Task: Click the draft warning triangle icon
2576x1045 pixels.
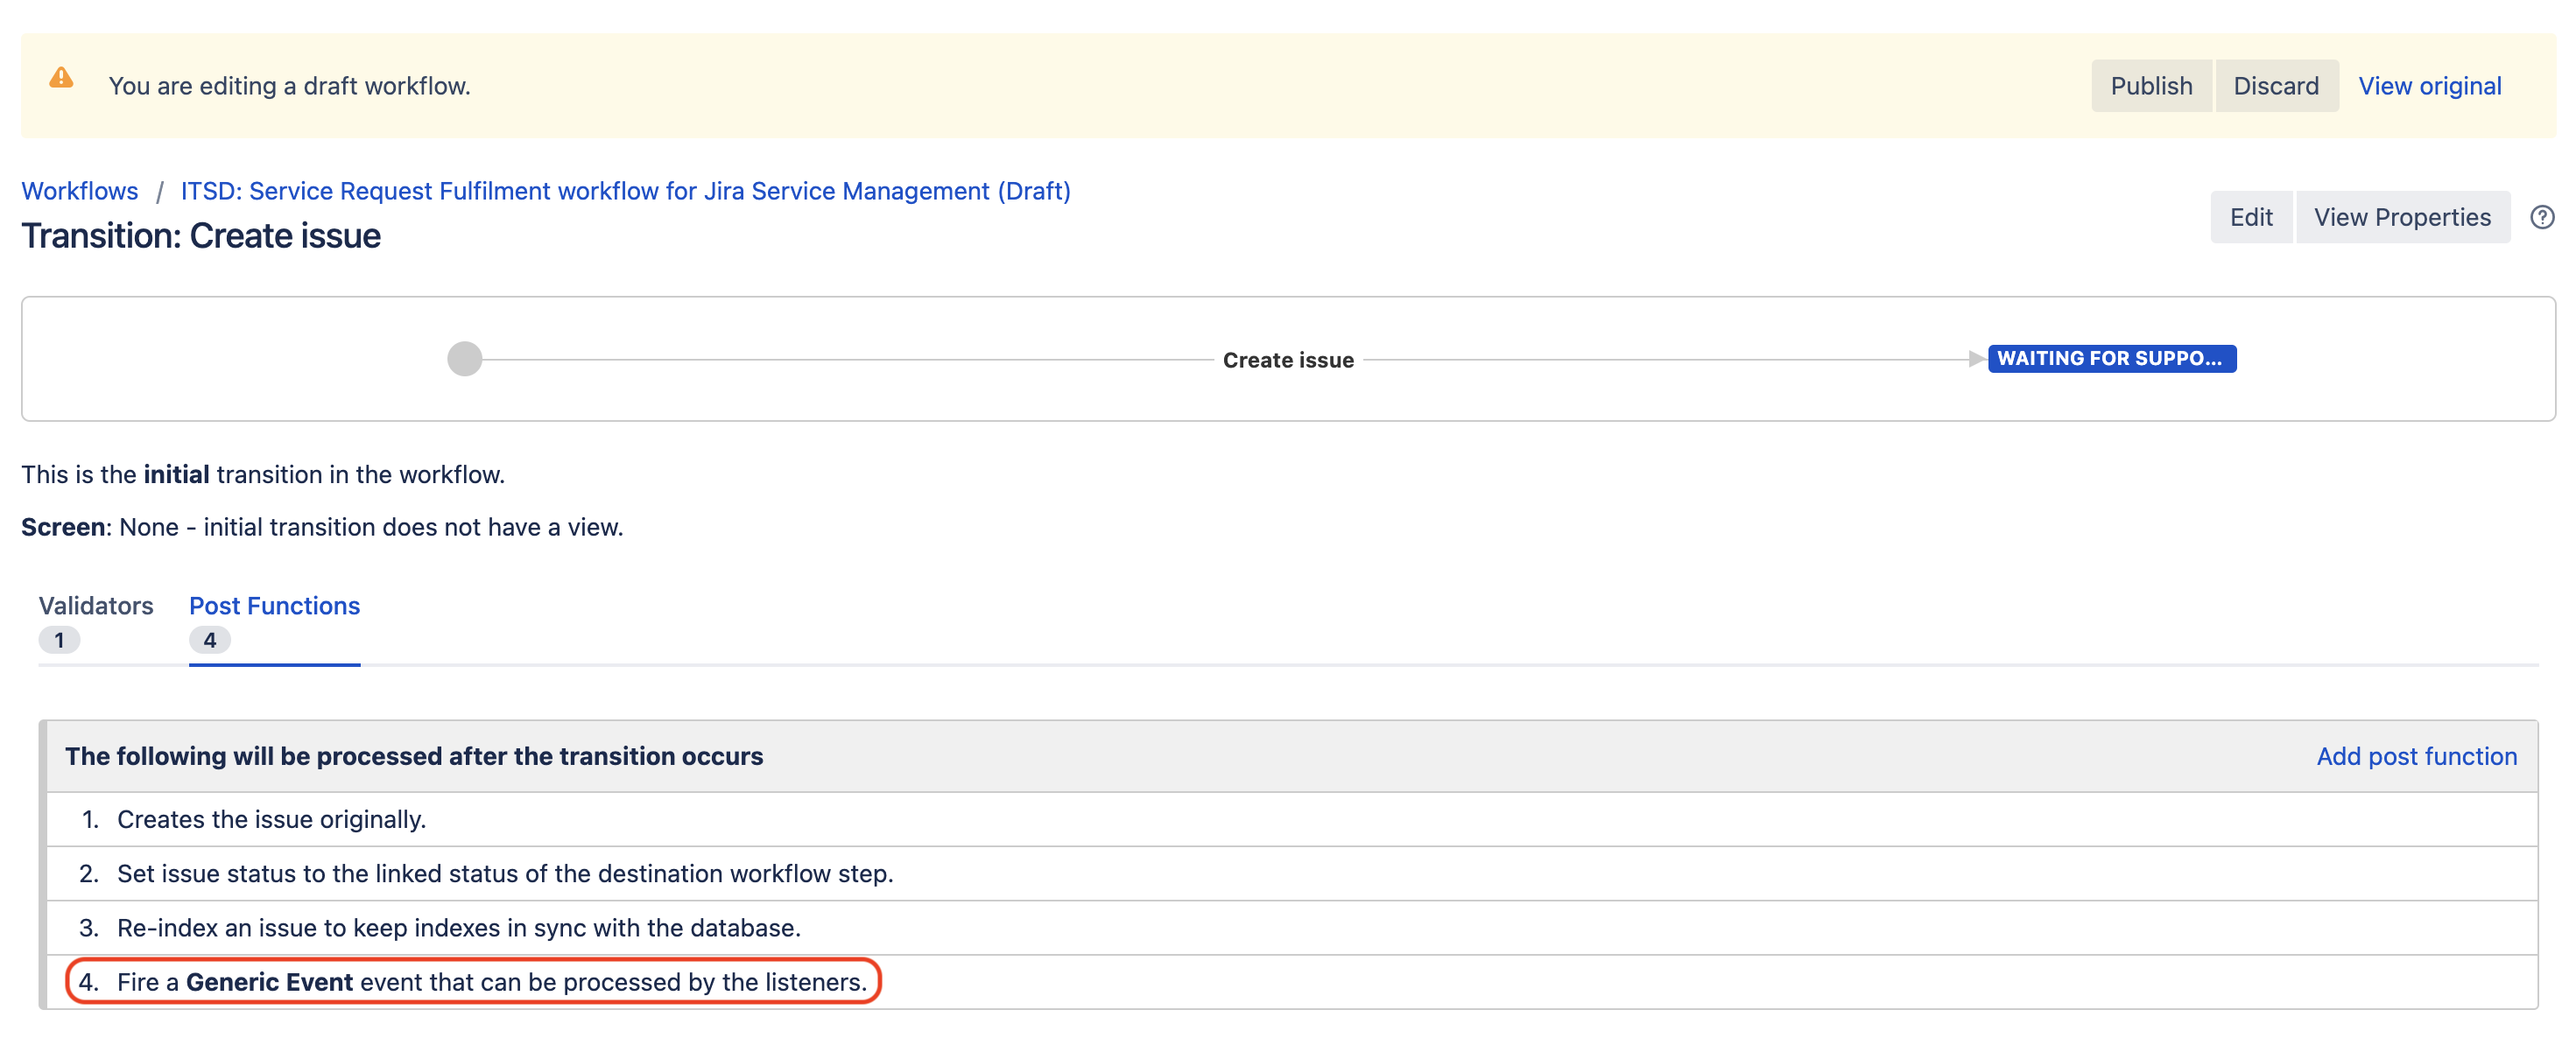Action: 61,78
